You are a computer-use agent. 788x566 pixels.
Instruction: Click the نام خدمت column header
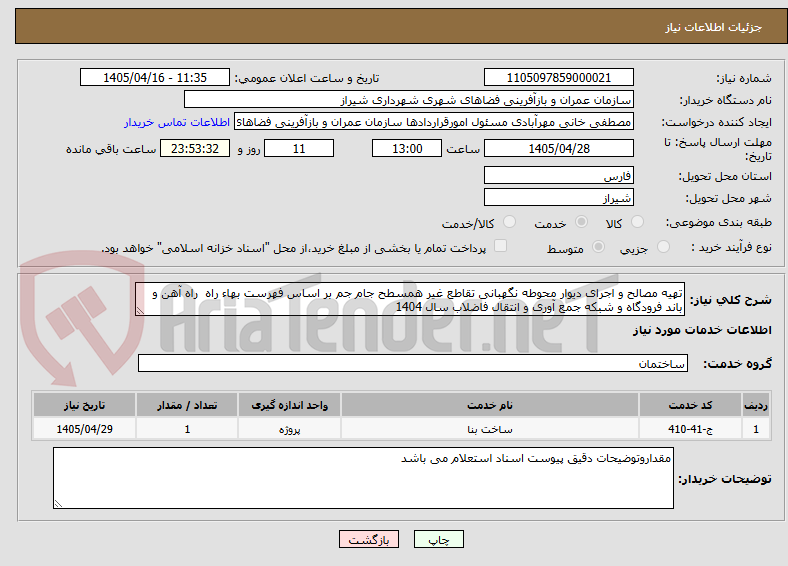pos(489,405)
